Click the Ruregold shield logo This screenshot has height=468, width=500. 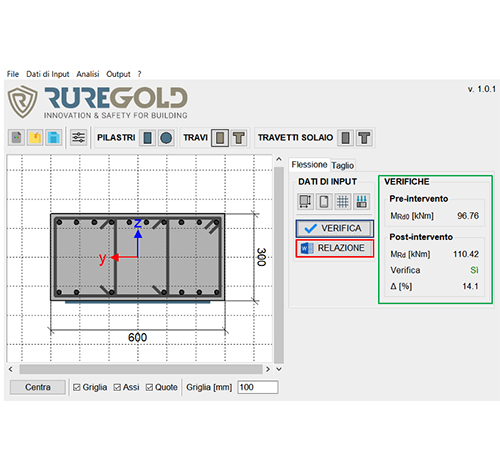click(22, 102)
